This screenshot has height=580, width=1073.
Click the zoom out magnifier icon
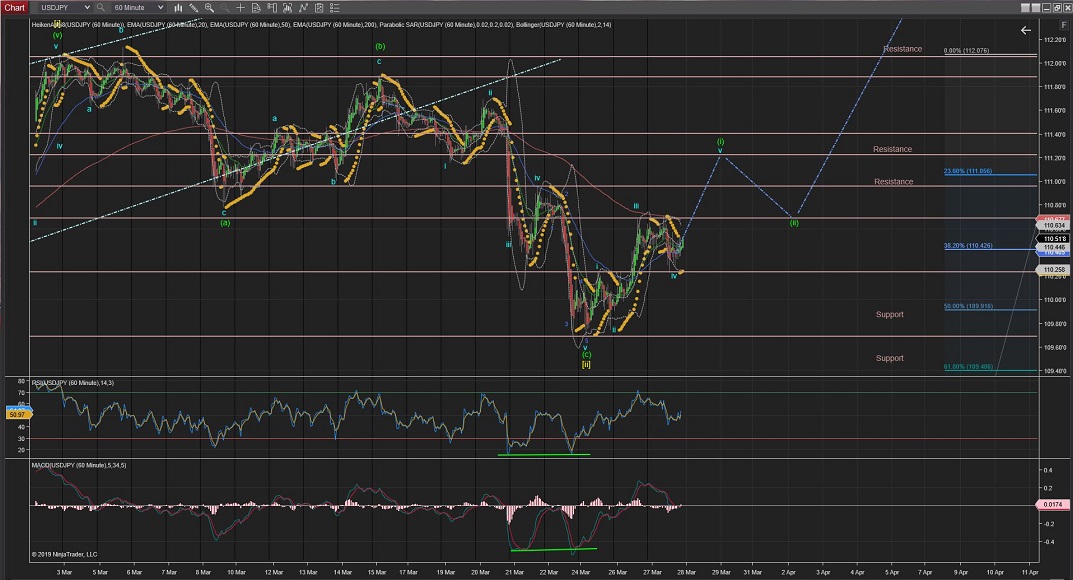(x=224, y=8)
